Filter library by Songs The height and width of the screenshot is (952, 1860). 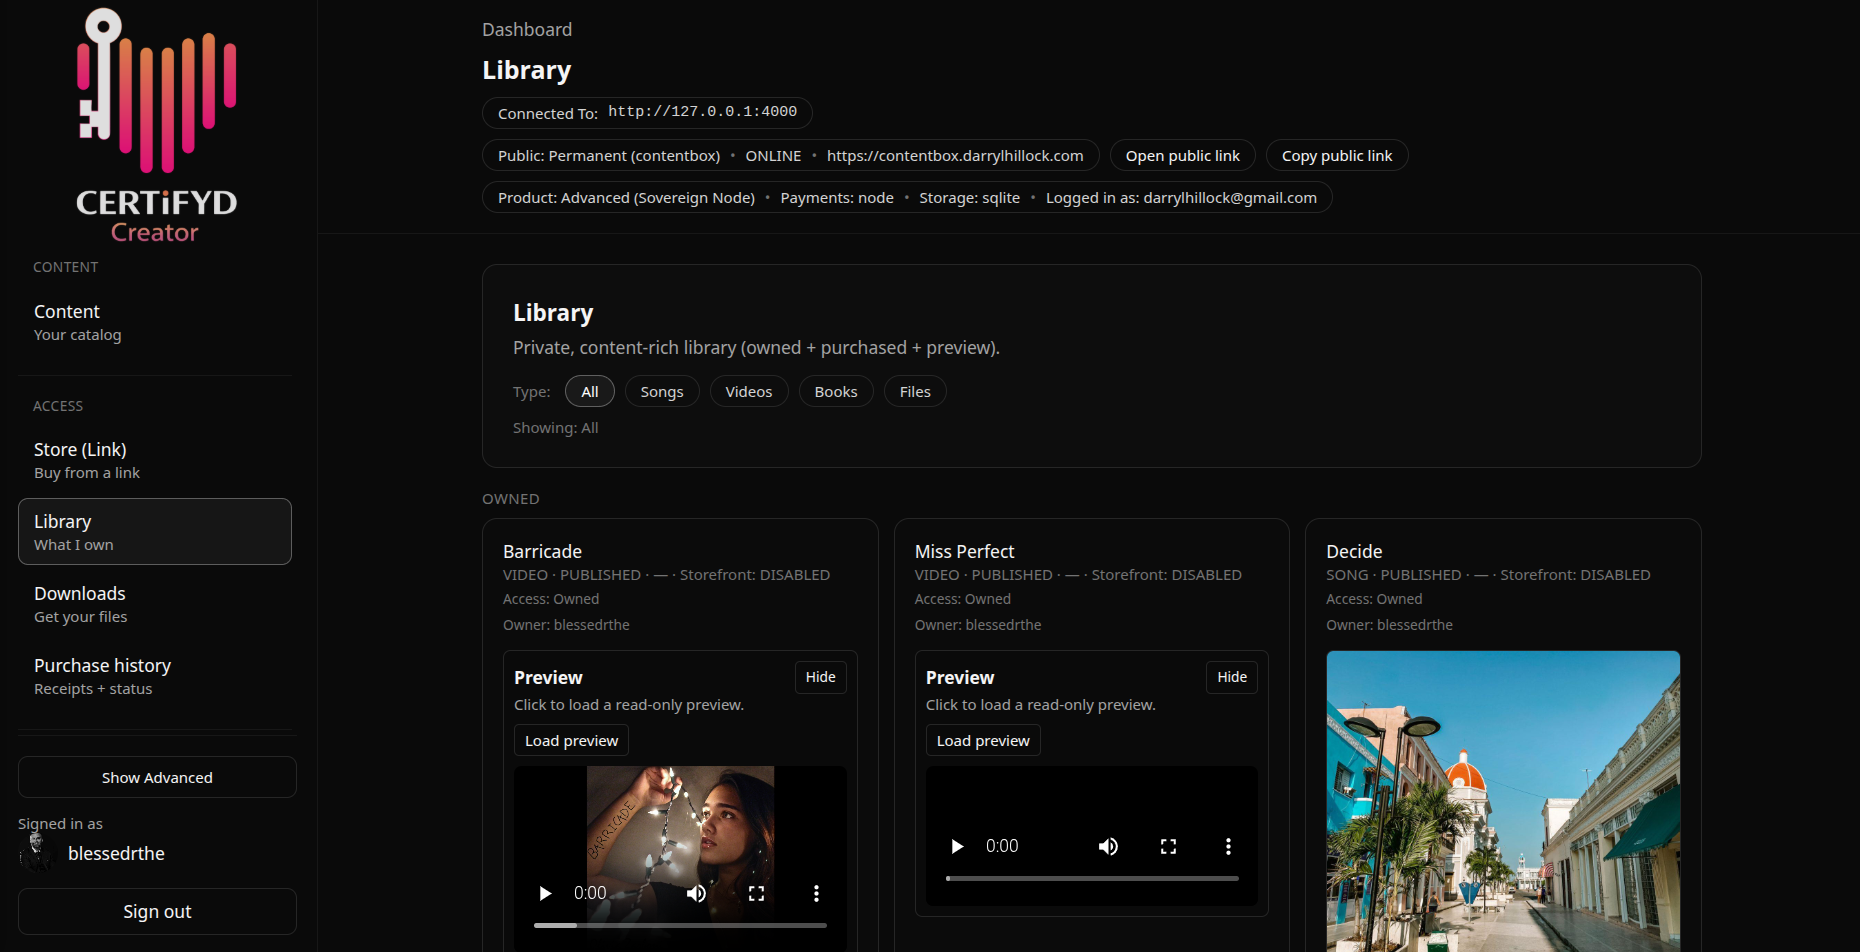[661, 391]
